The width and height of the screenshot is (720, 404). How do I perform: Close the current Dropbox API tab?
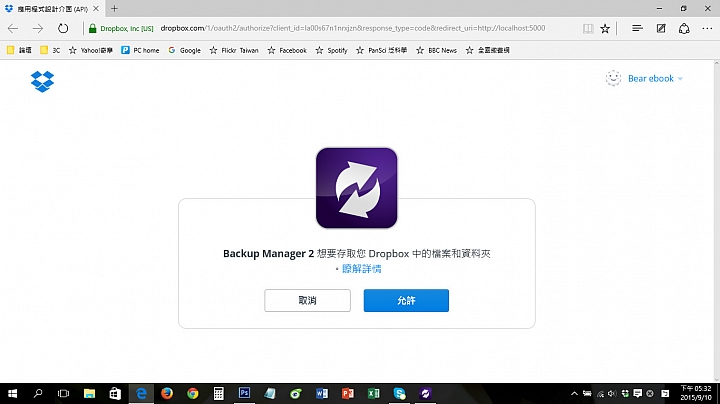point(96,8)
